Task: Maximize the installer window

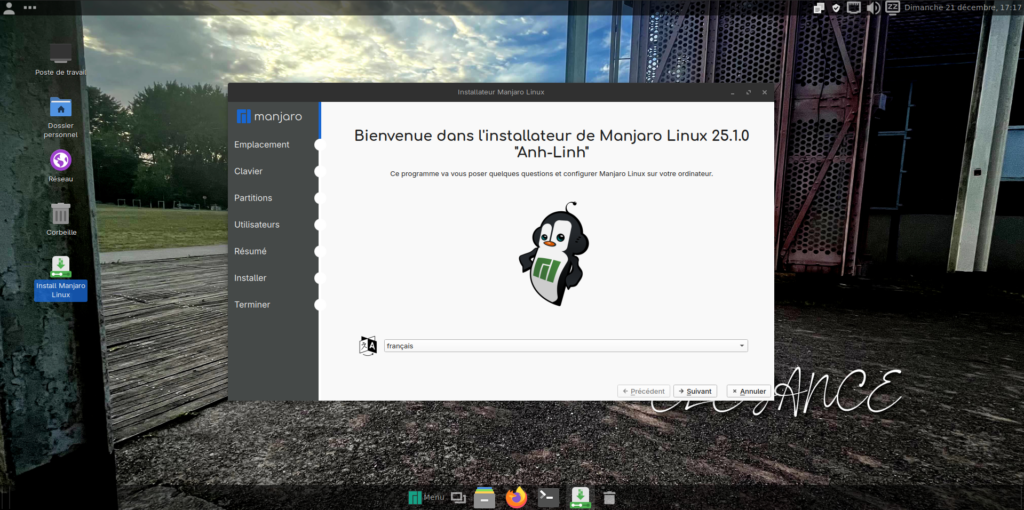Action: coord(748,92)
